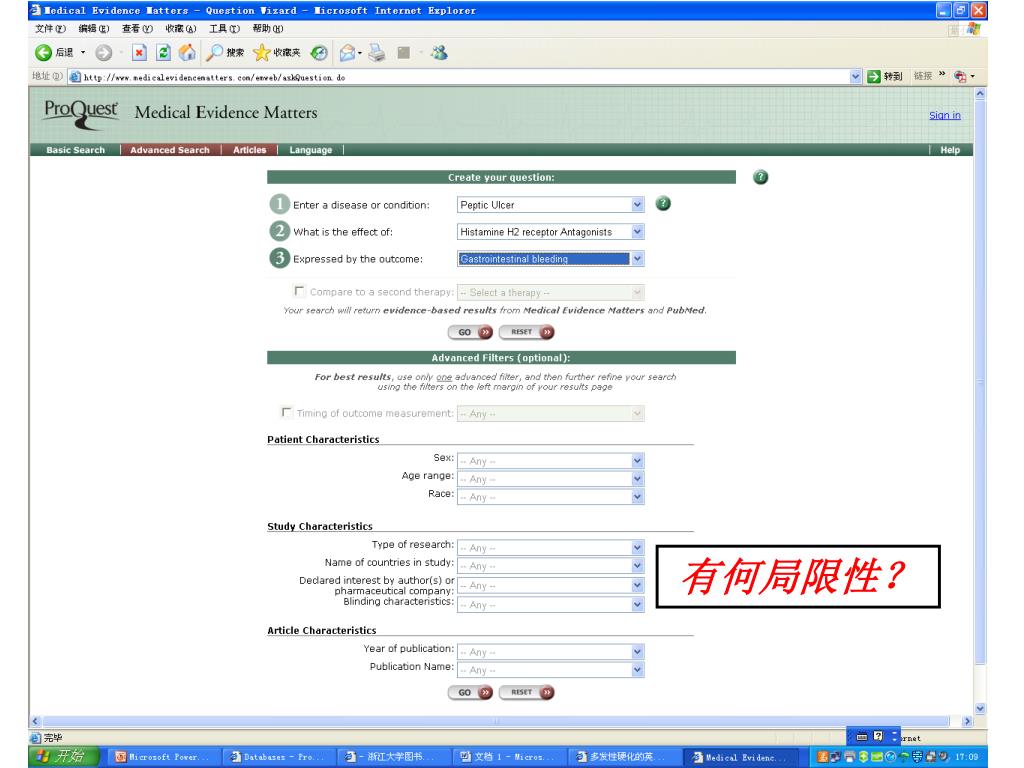Viewport: 1024px width, 768px height.
Task: Click the Messenger icon in toolbar
Action: coord(440,53)
